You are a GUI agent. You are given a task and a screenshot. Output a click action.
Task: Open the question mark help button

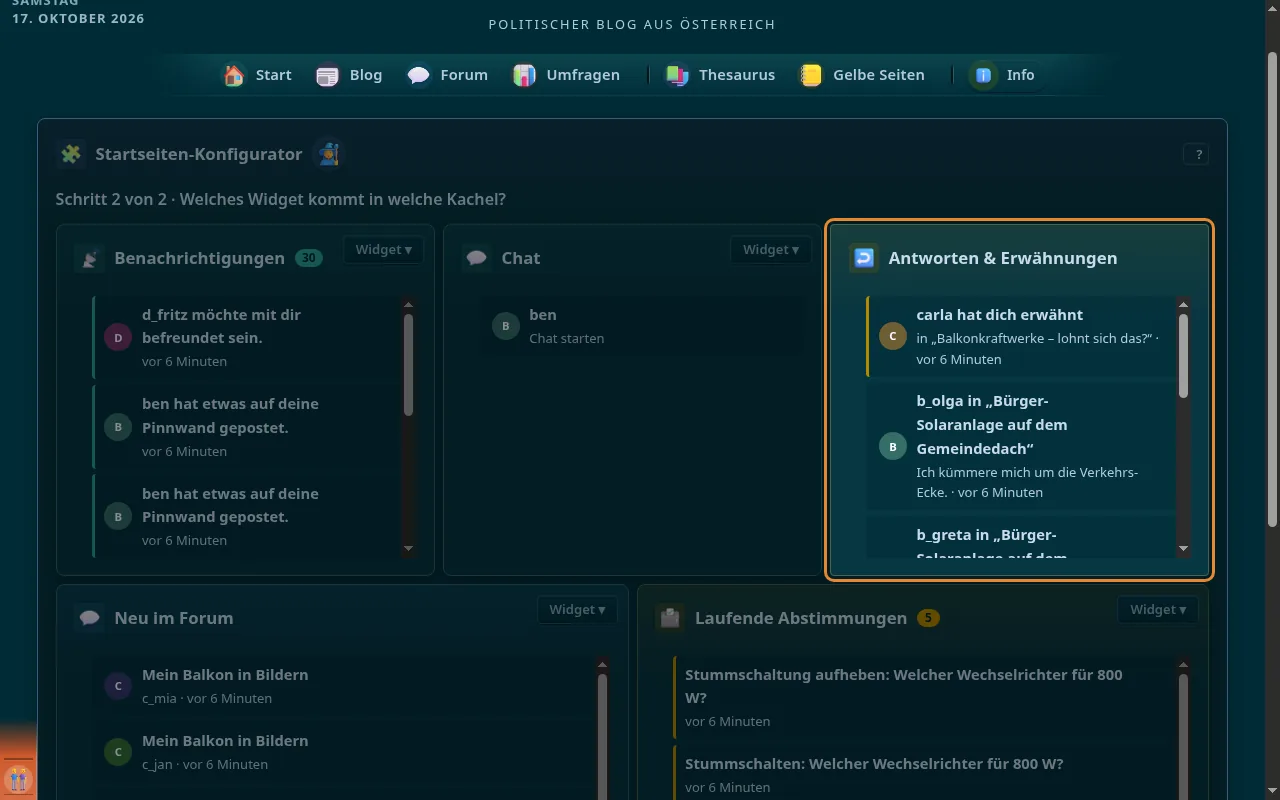tap(1196, 154)
